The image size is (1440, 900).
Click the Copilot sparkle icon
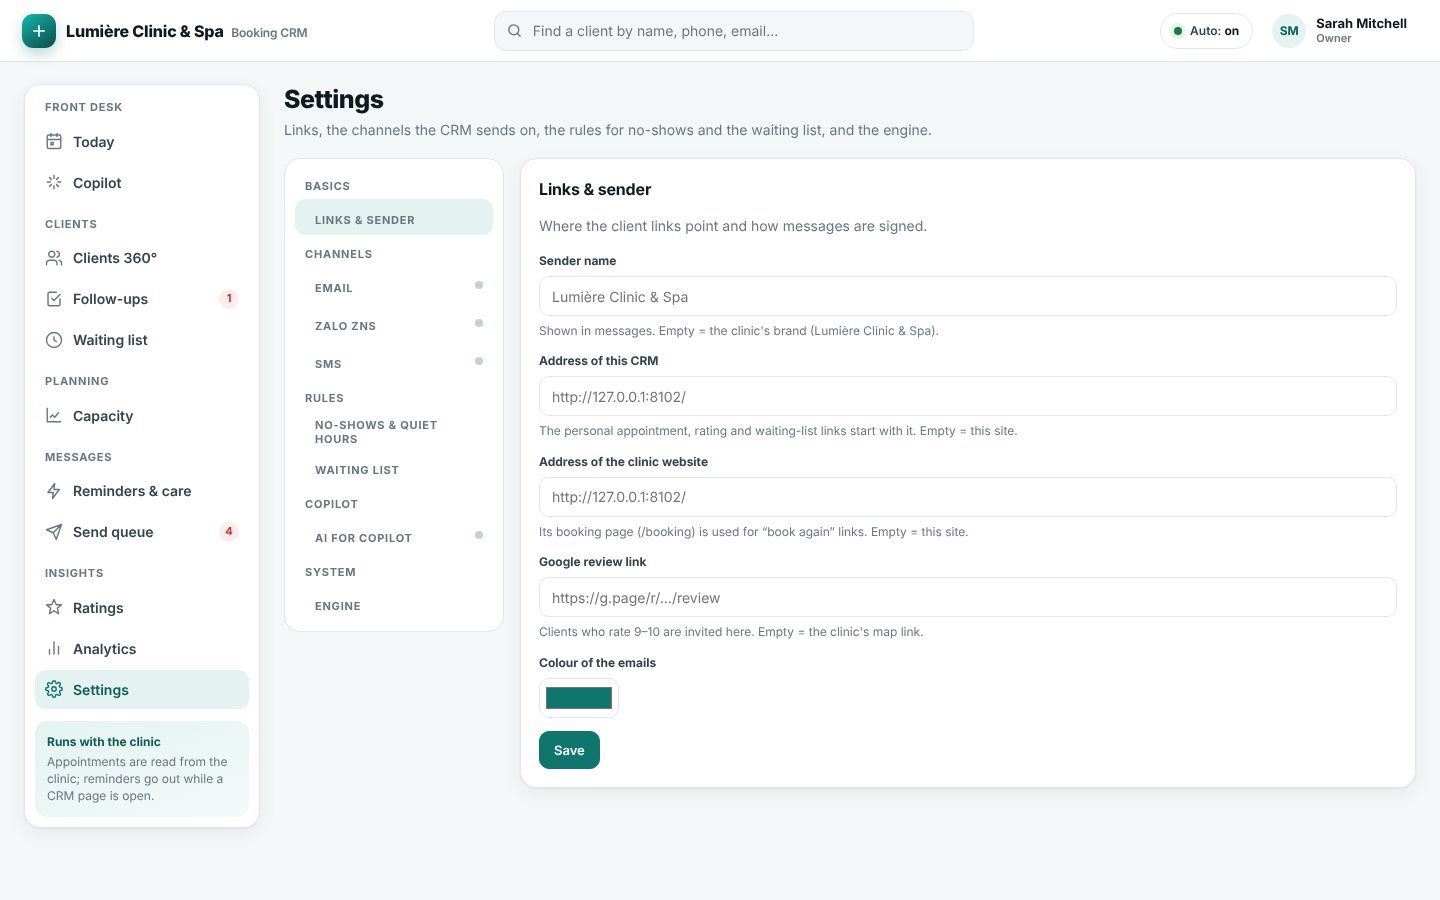(54, 183)
